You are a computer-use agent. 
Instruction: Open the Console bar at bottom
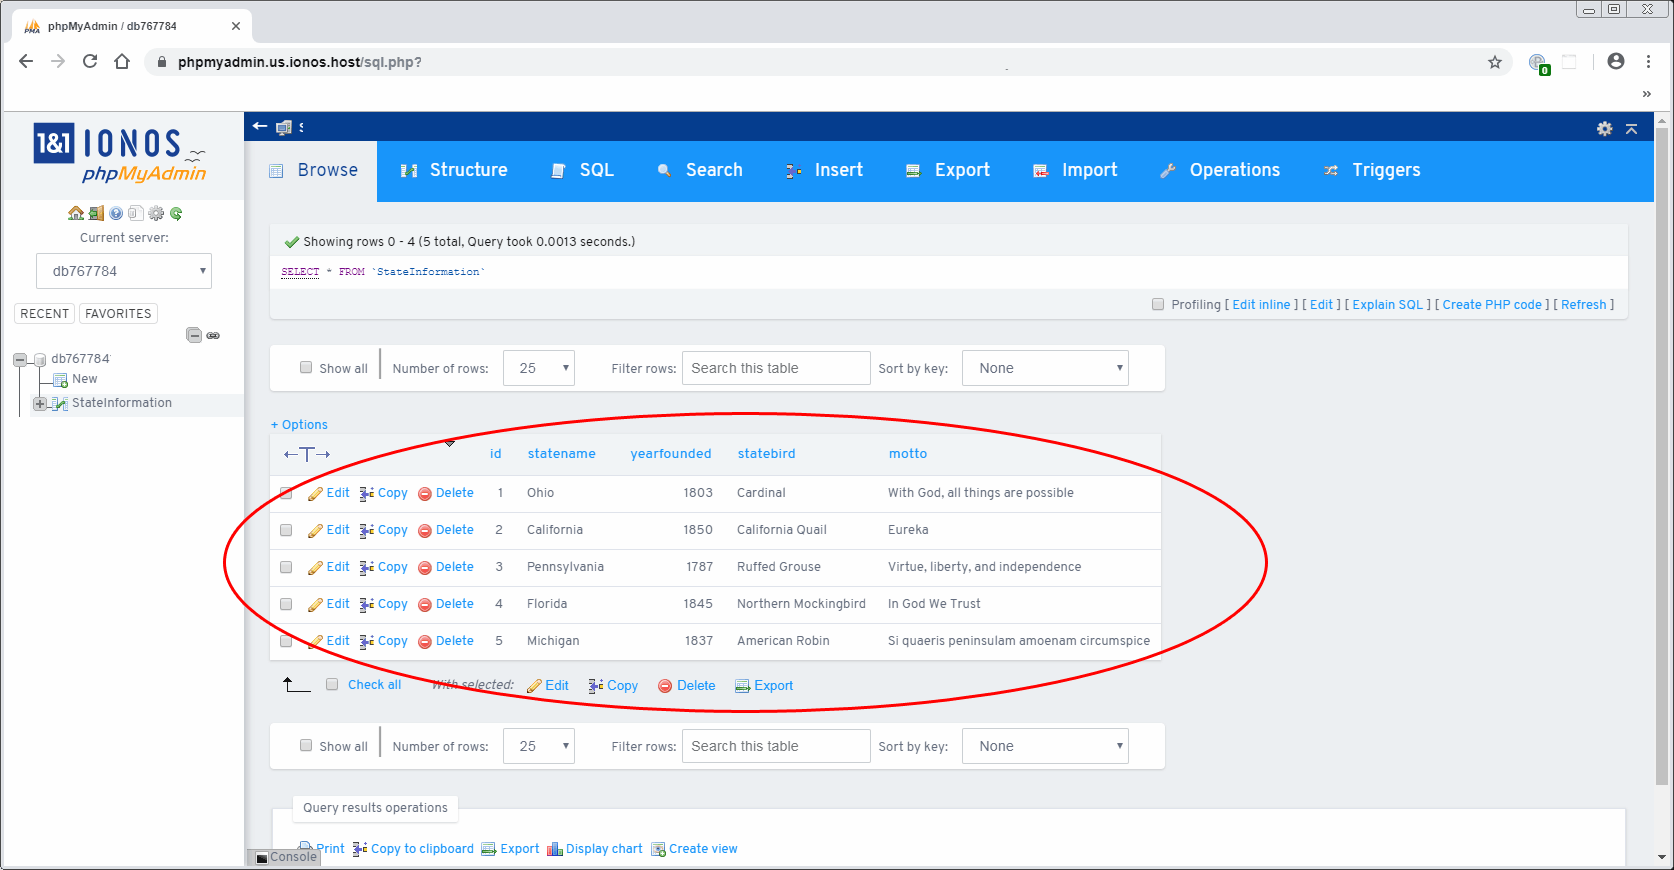pos(285,857)
